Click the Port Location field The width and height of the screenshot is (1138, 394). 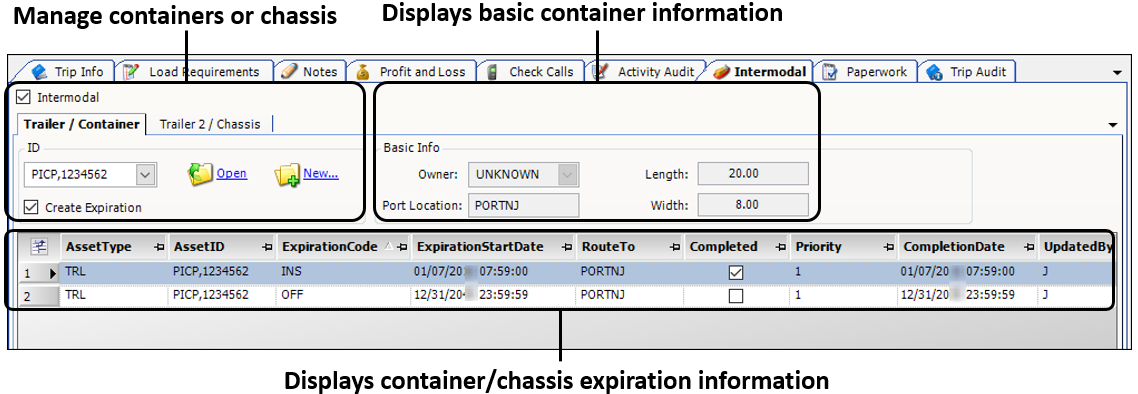[x=523, y=205]
